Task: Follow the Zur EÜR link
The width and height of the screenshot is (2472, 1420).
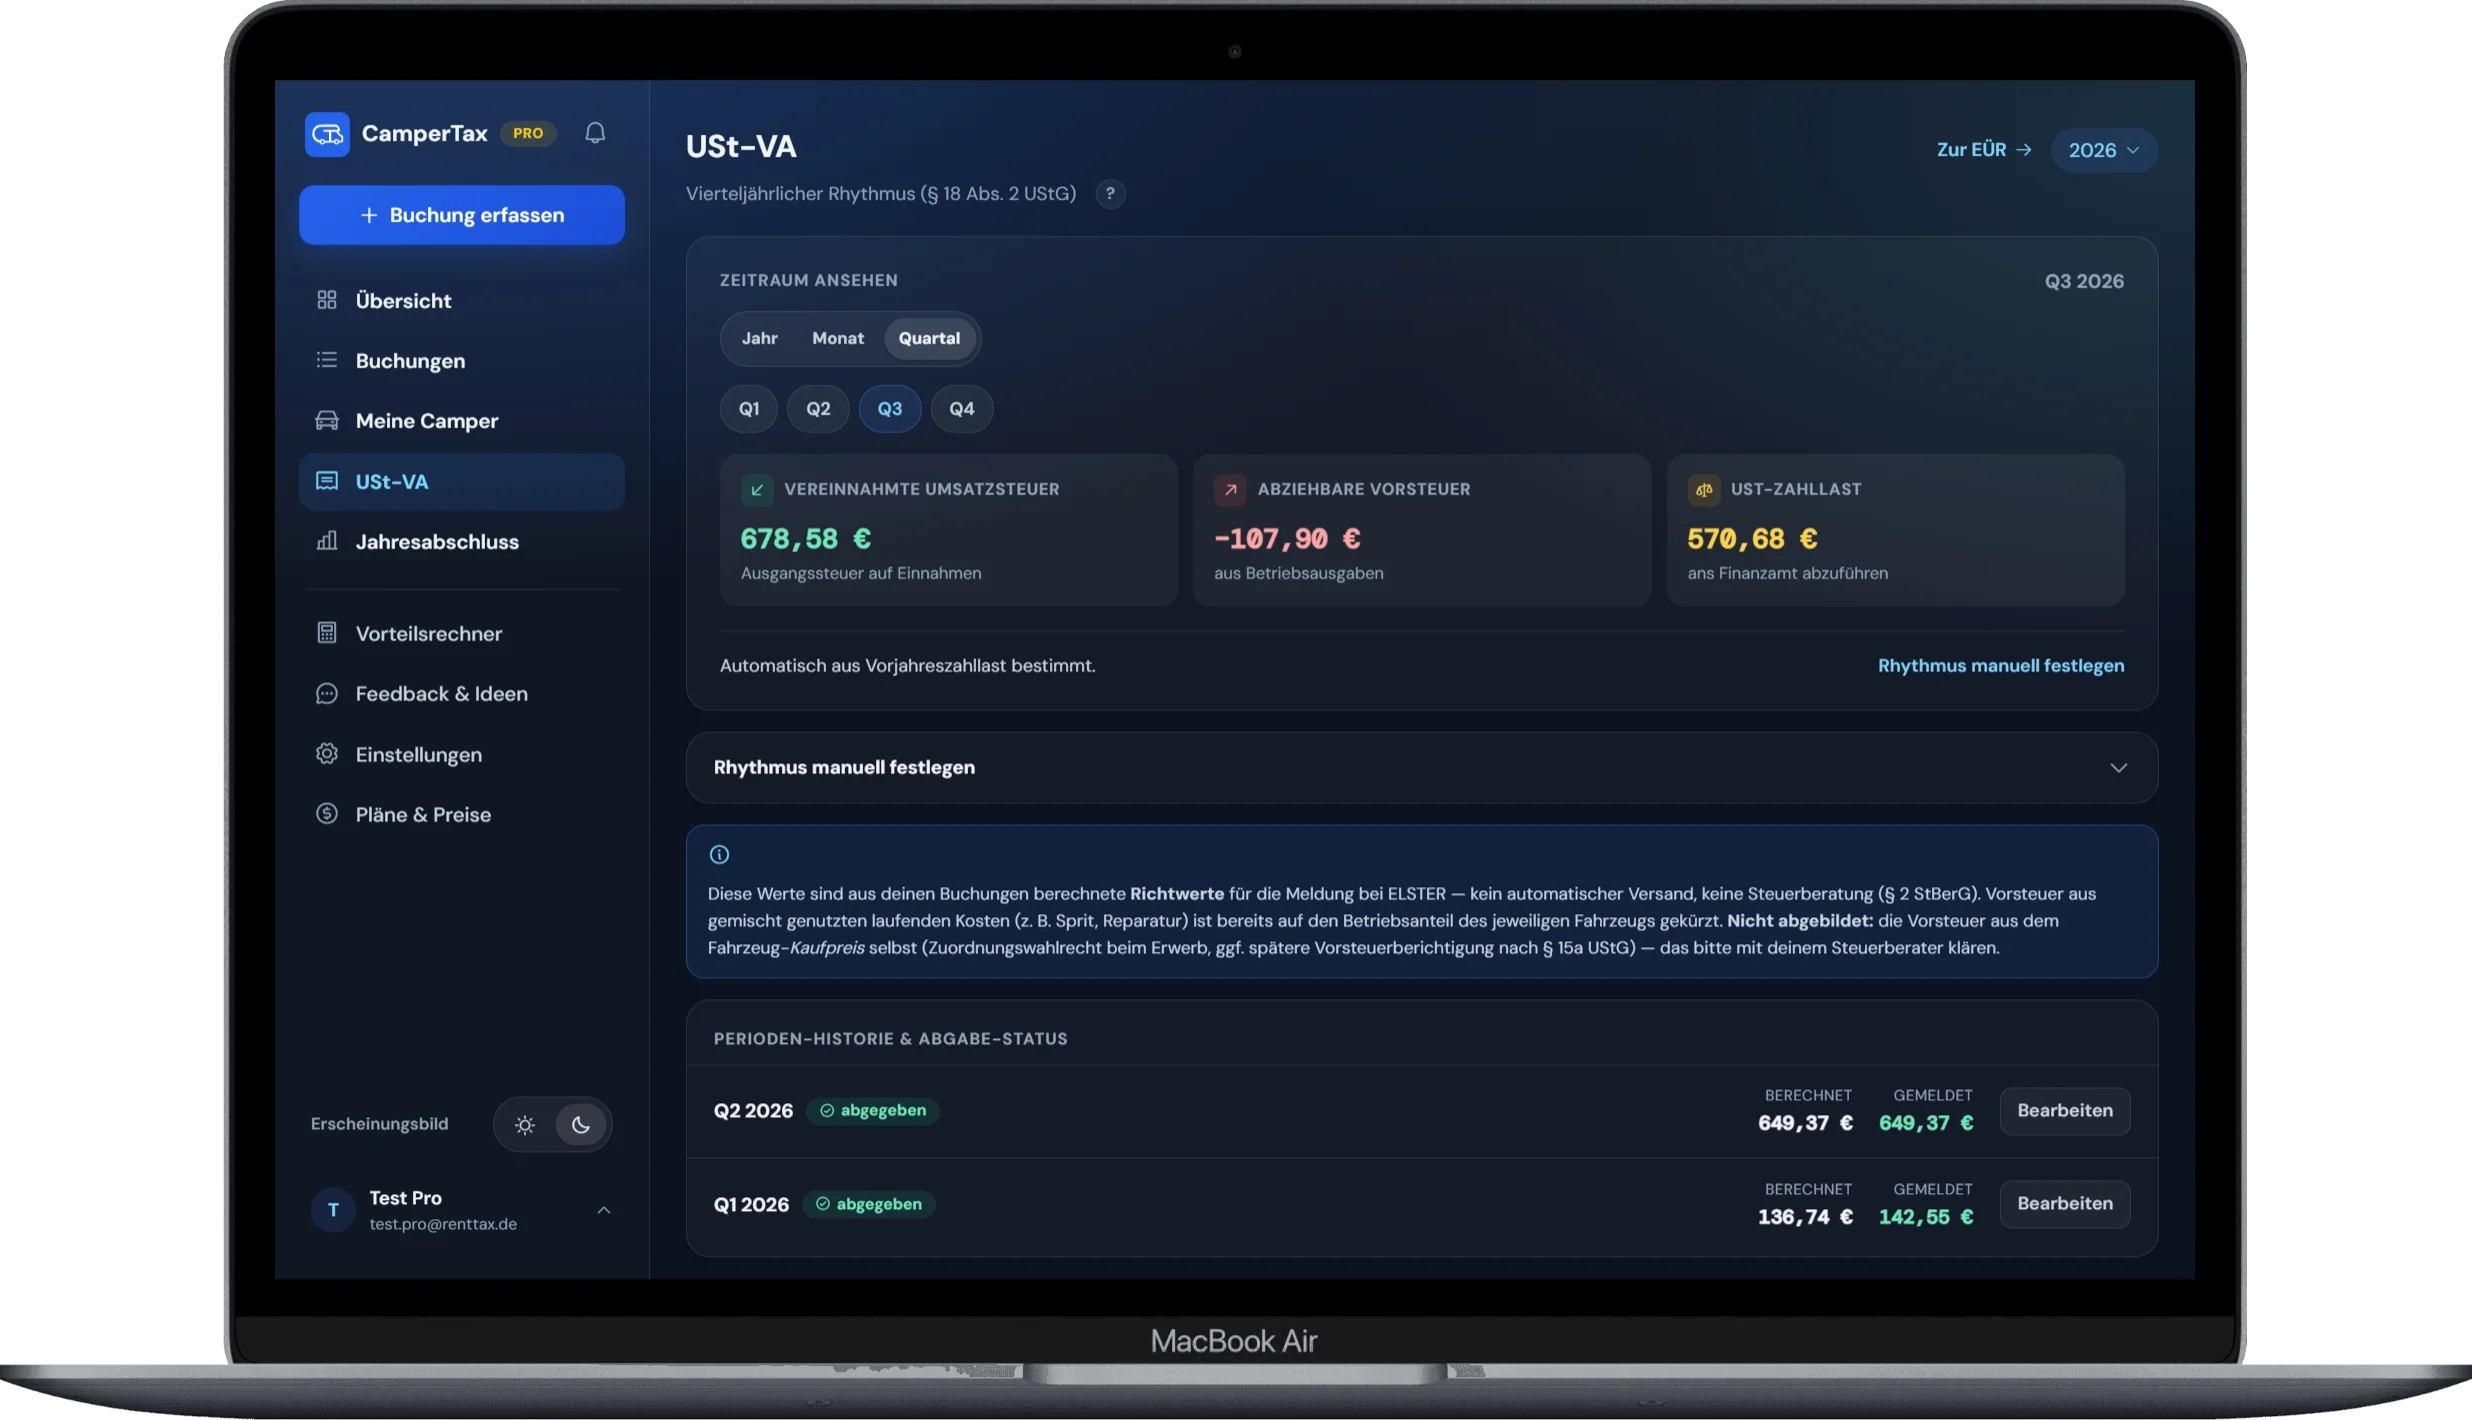Action: pyautogui.click(x=1984, y=150)
